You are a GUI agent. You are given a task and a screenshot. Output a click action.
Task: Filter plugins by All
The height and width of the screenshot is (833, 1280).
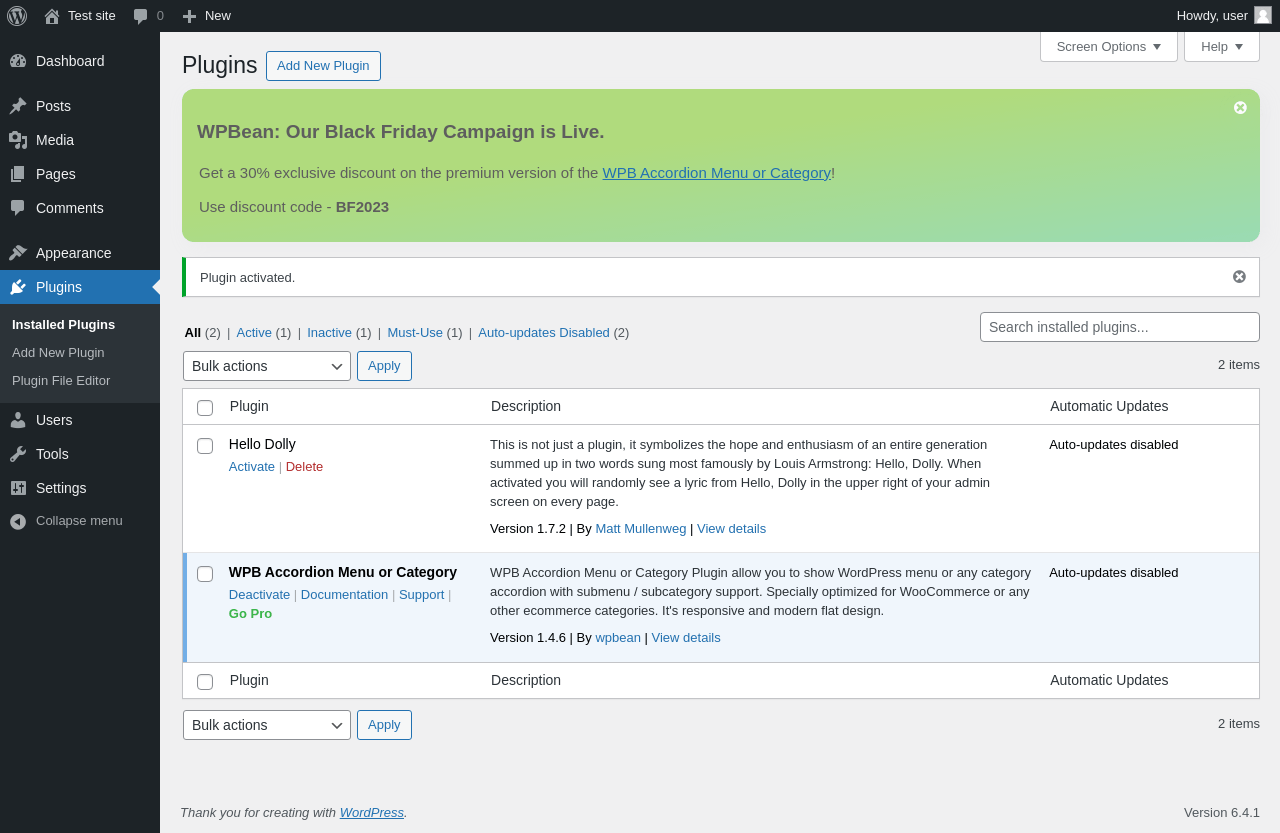point(193,333)
